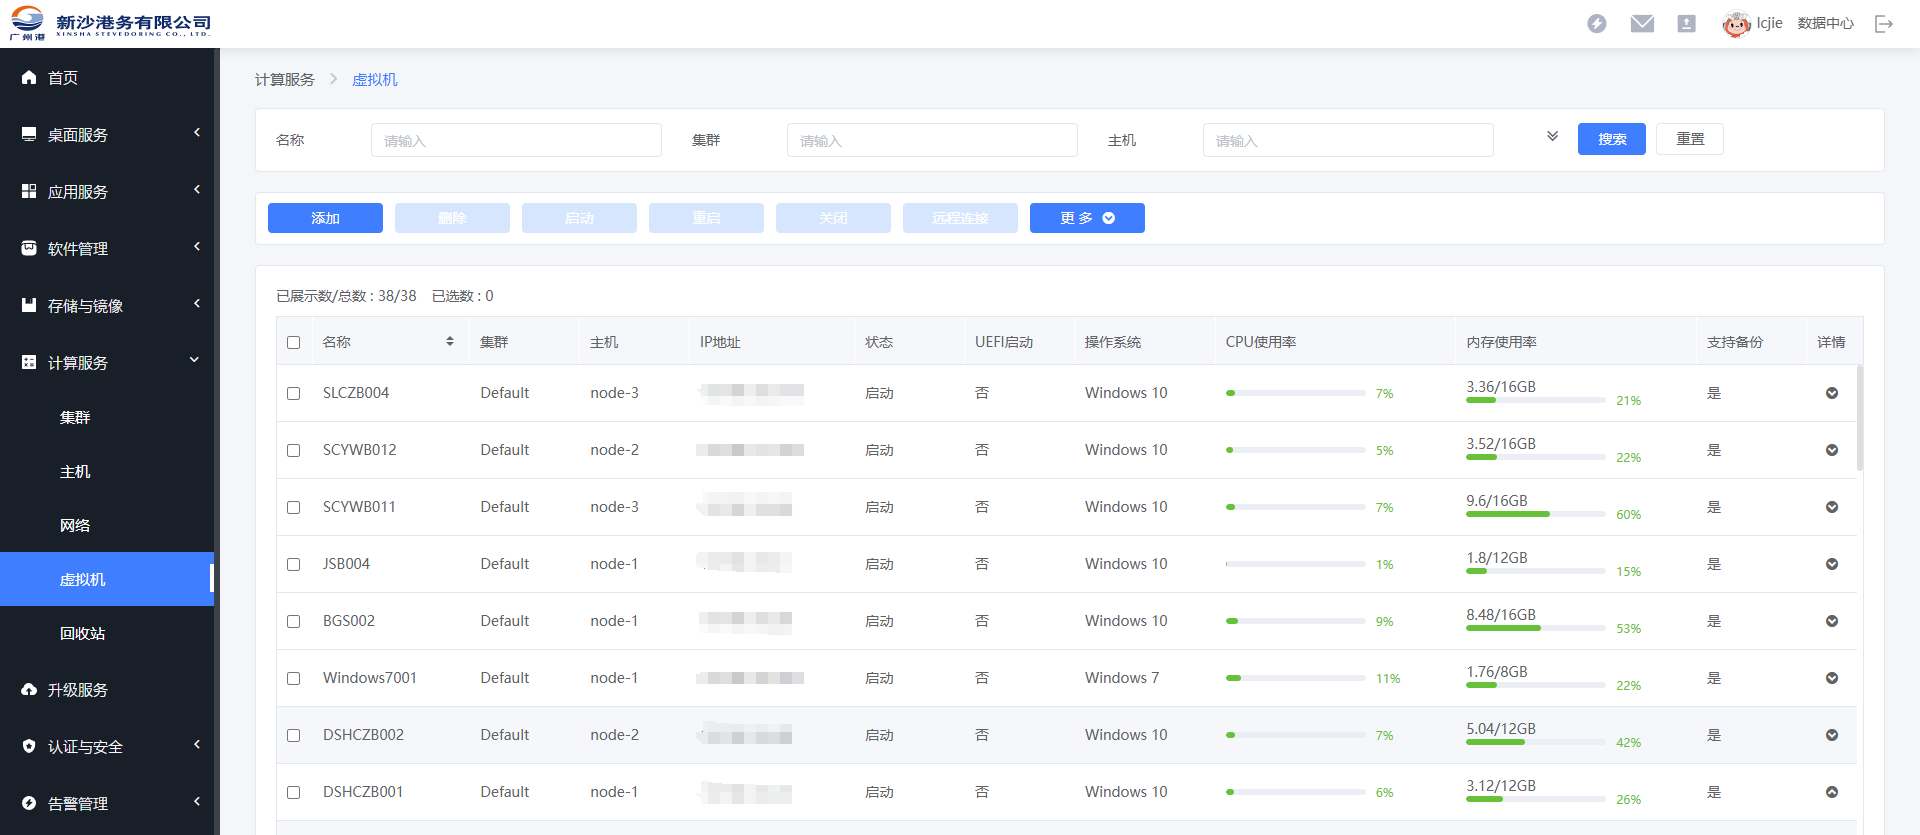Open details icon for SLCZB004 row
Screen dimensions: 1920x835
[x=1832, y=393]
